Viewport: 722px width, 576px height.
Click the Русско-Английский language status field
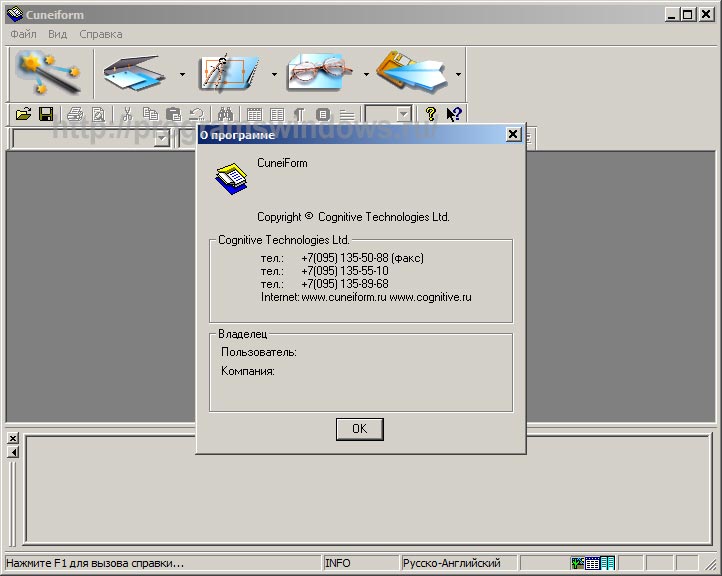450,563
